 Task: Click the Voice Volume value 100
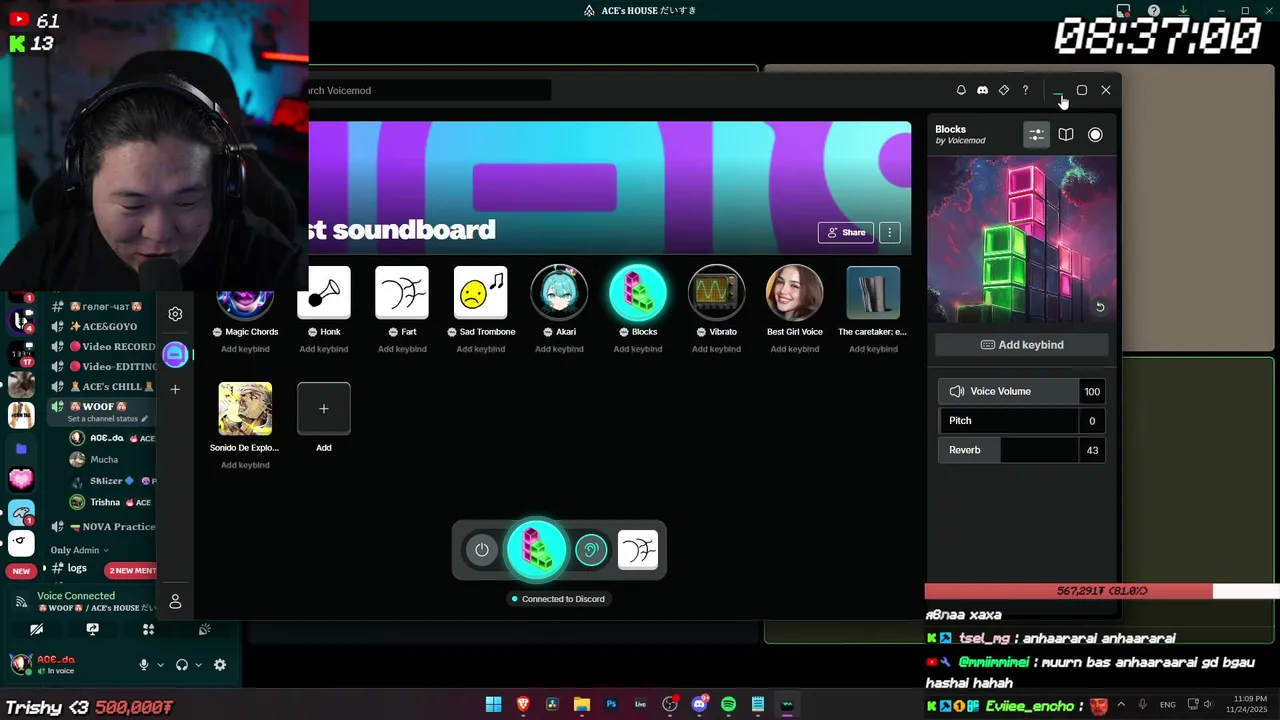point(1092,391)
